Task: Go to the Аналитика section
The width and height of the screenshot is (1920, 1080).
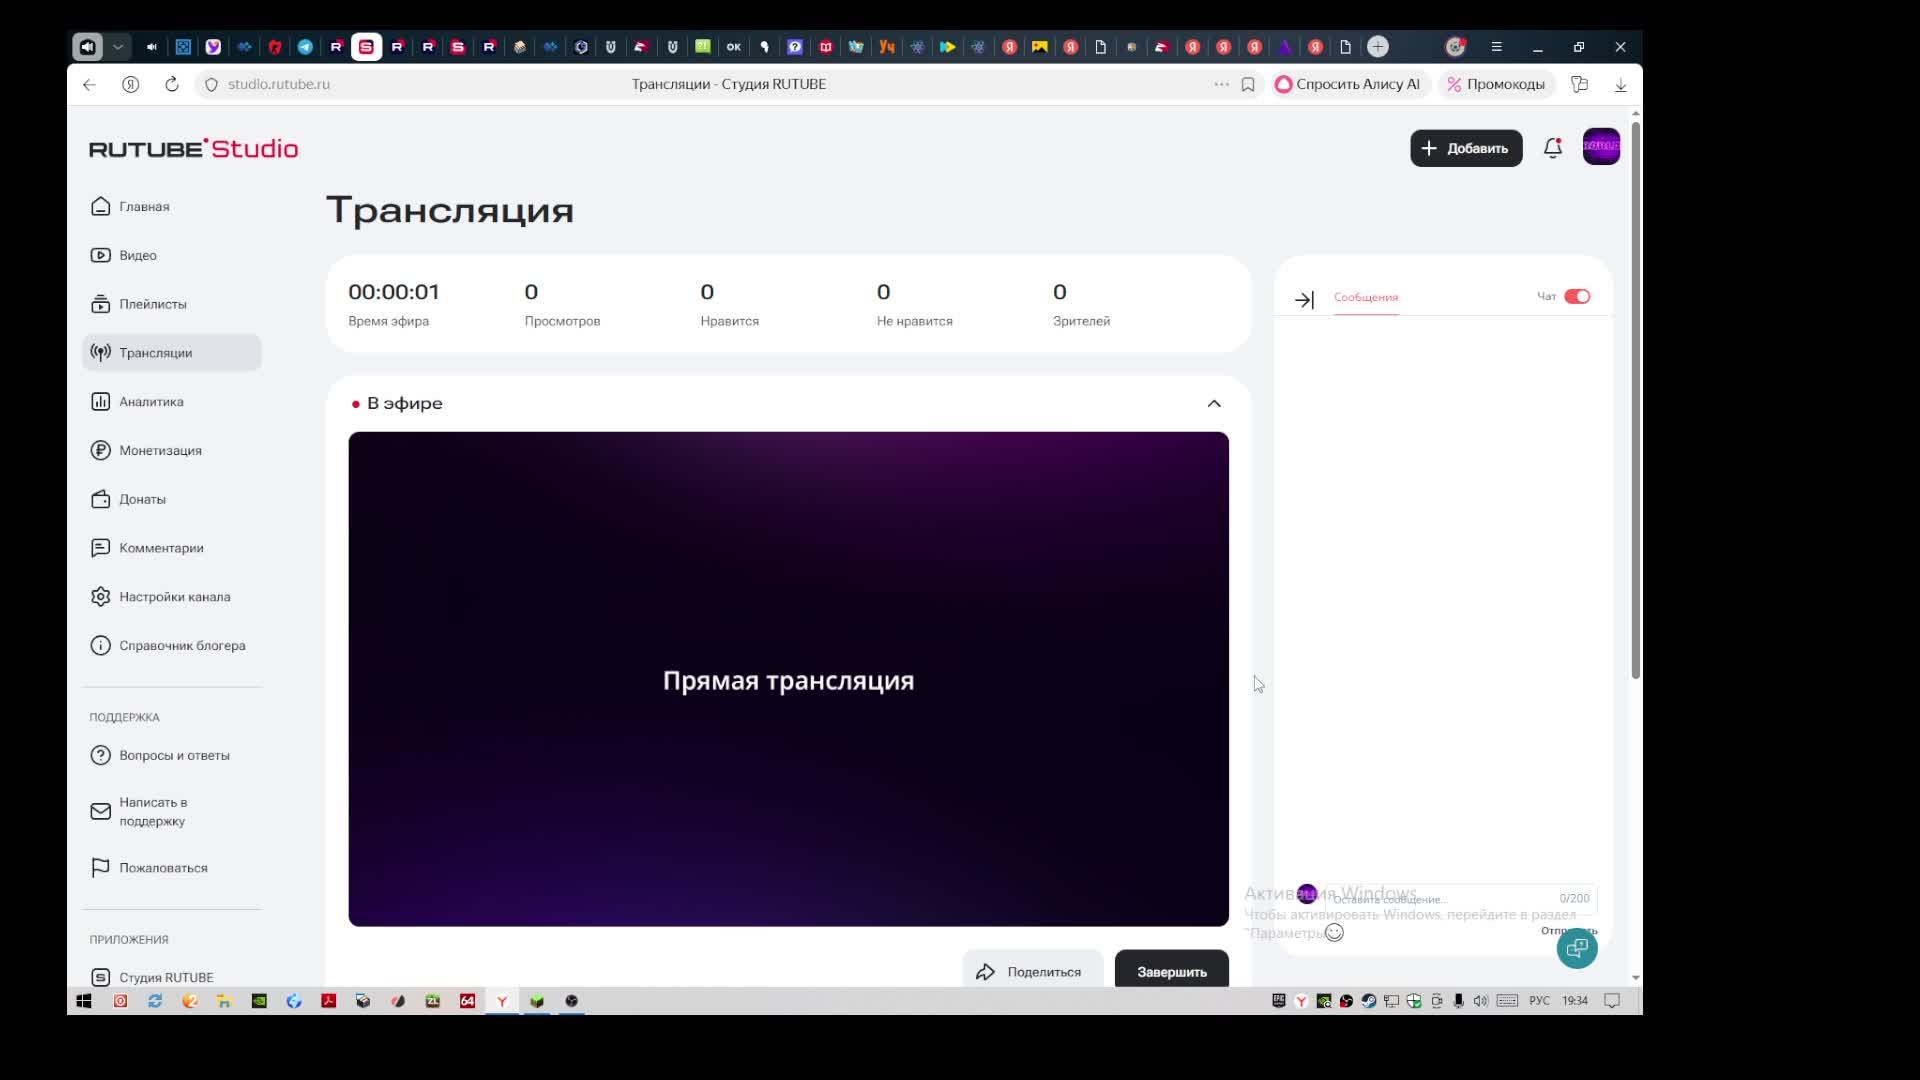Action: point(151,402)
